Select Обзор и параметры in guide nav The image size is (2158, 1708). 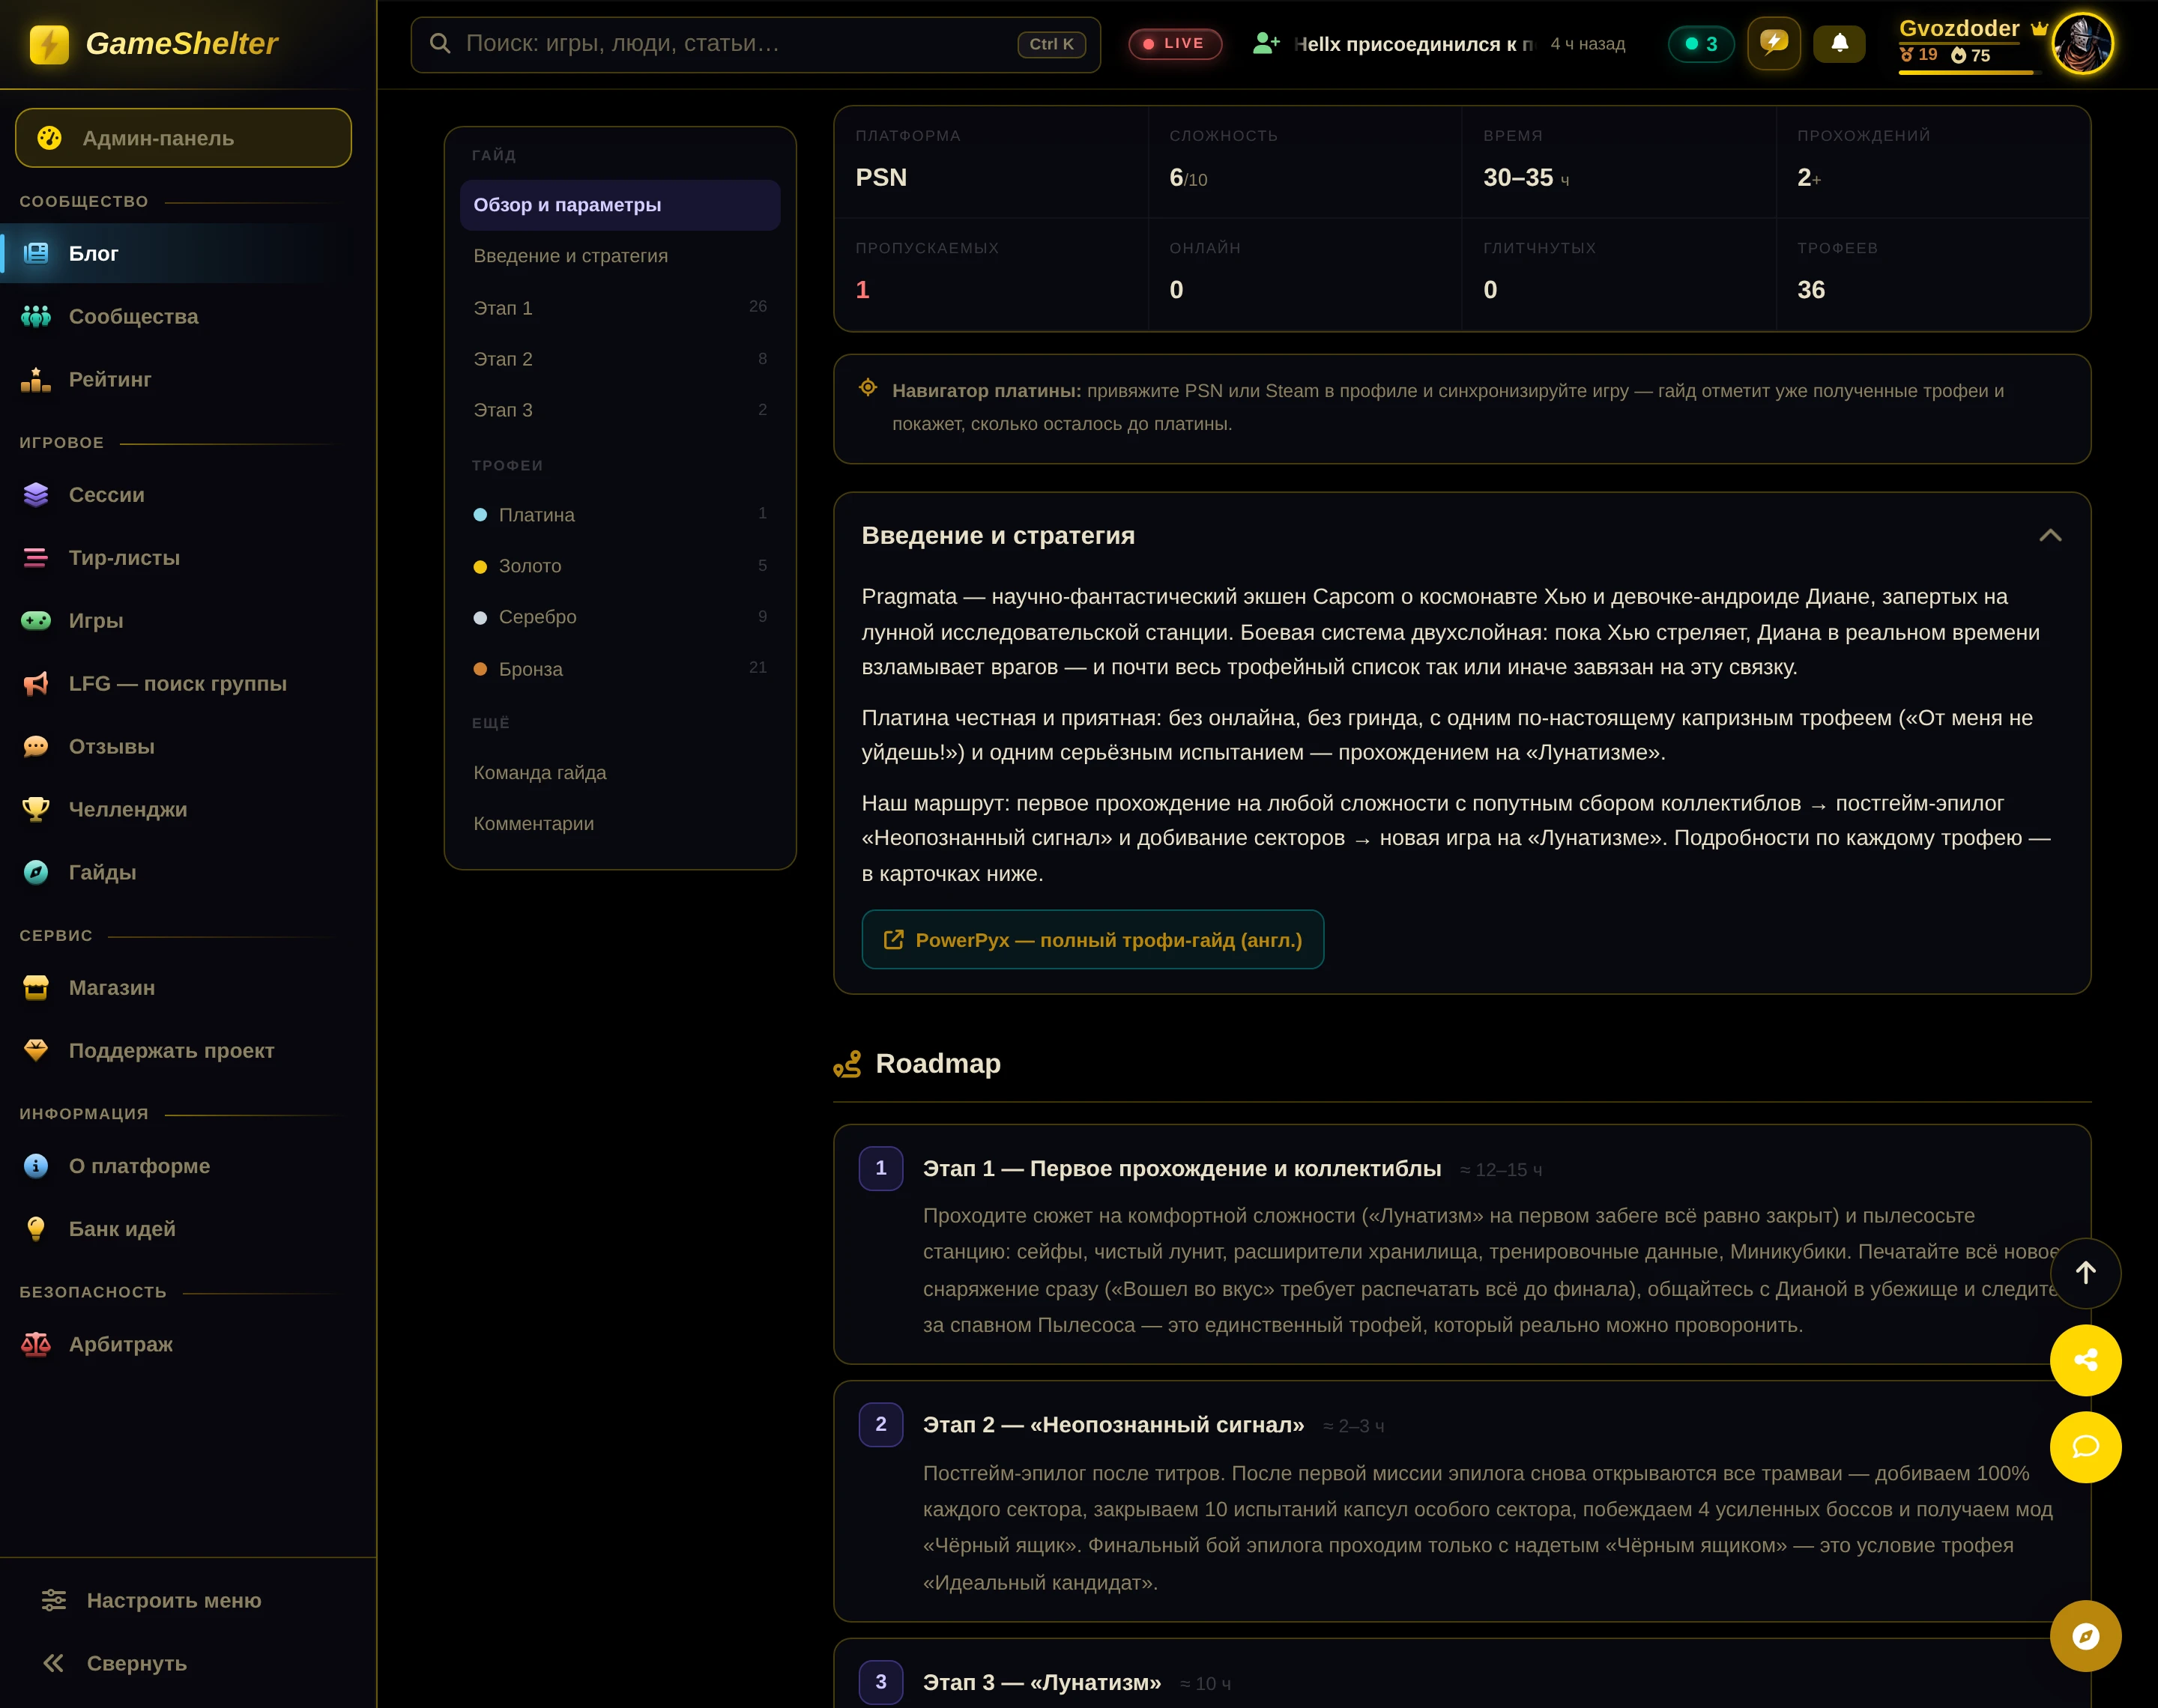point(620,205)
